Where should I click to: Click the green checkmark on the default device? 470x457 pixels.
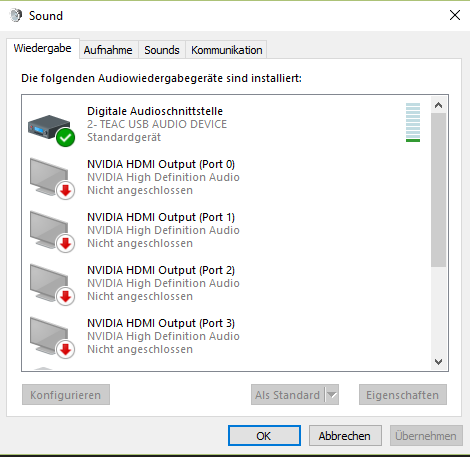tap(65, 137)
